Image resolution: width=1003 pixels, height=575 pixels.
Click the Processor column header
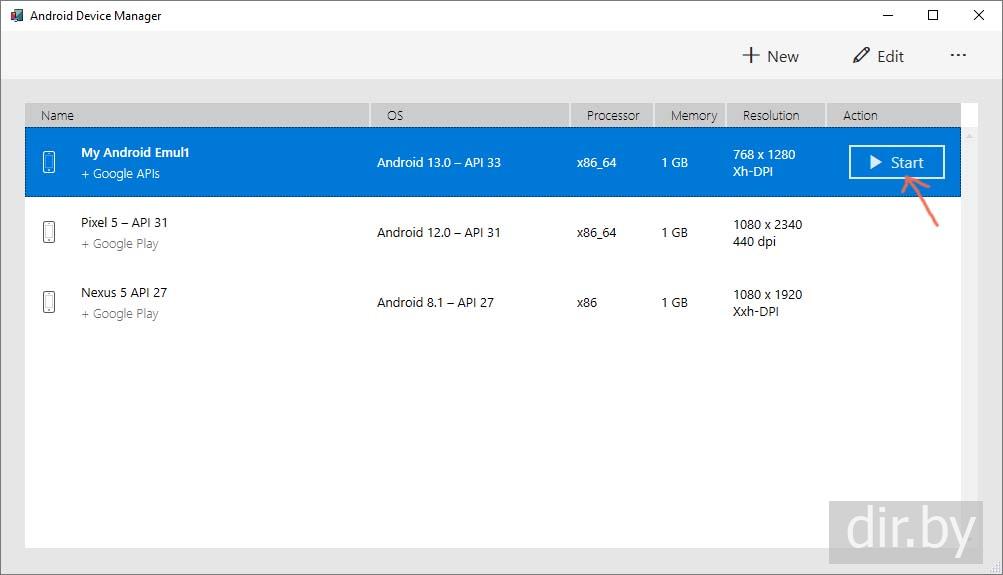612,115
